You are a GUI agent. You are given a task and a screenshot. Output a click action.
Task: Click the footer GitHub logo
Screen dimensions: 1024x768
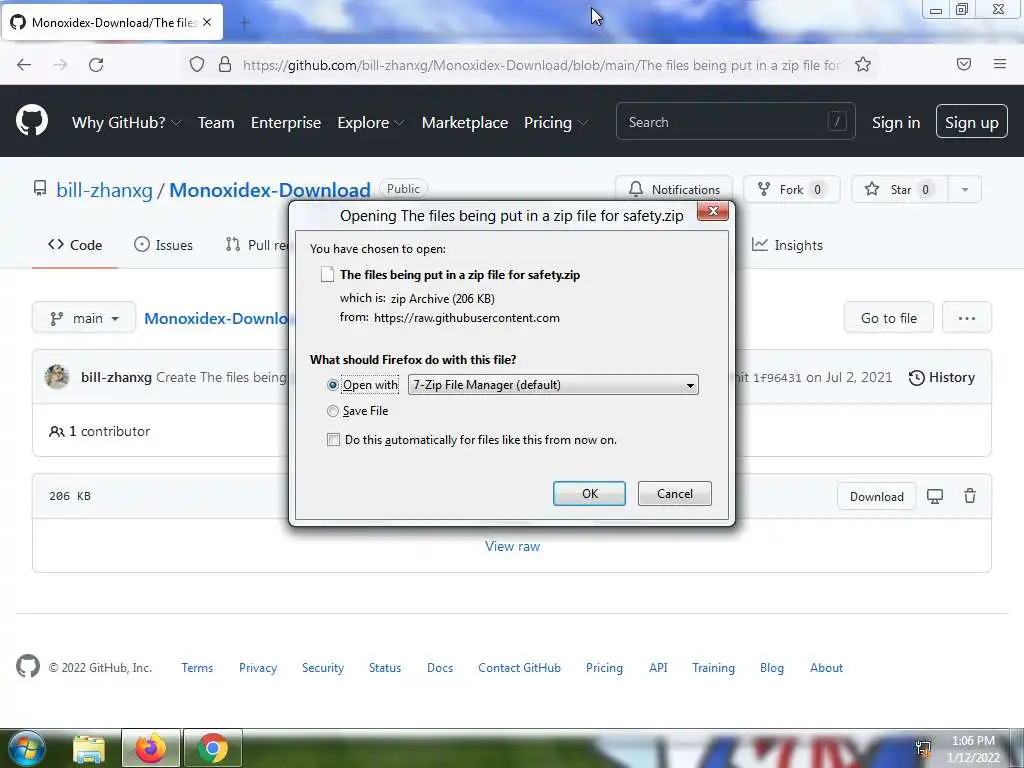pos(28,667)
